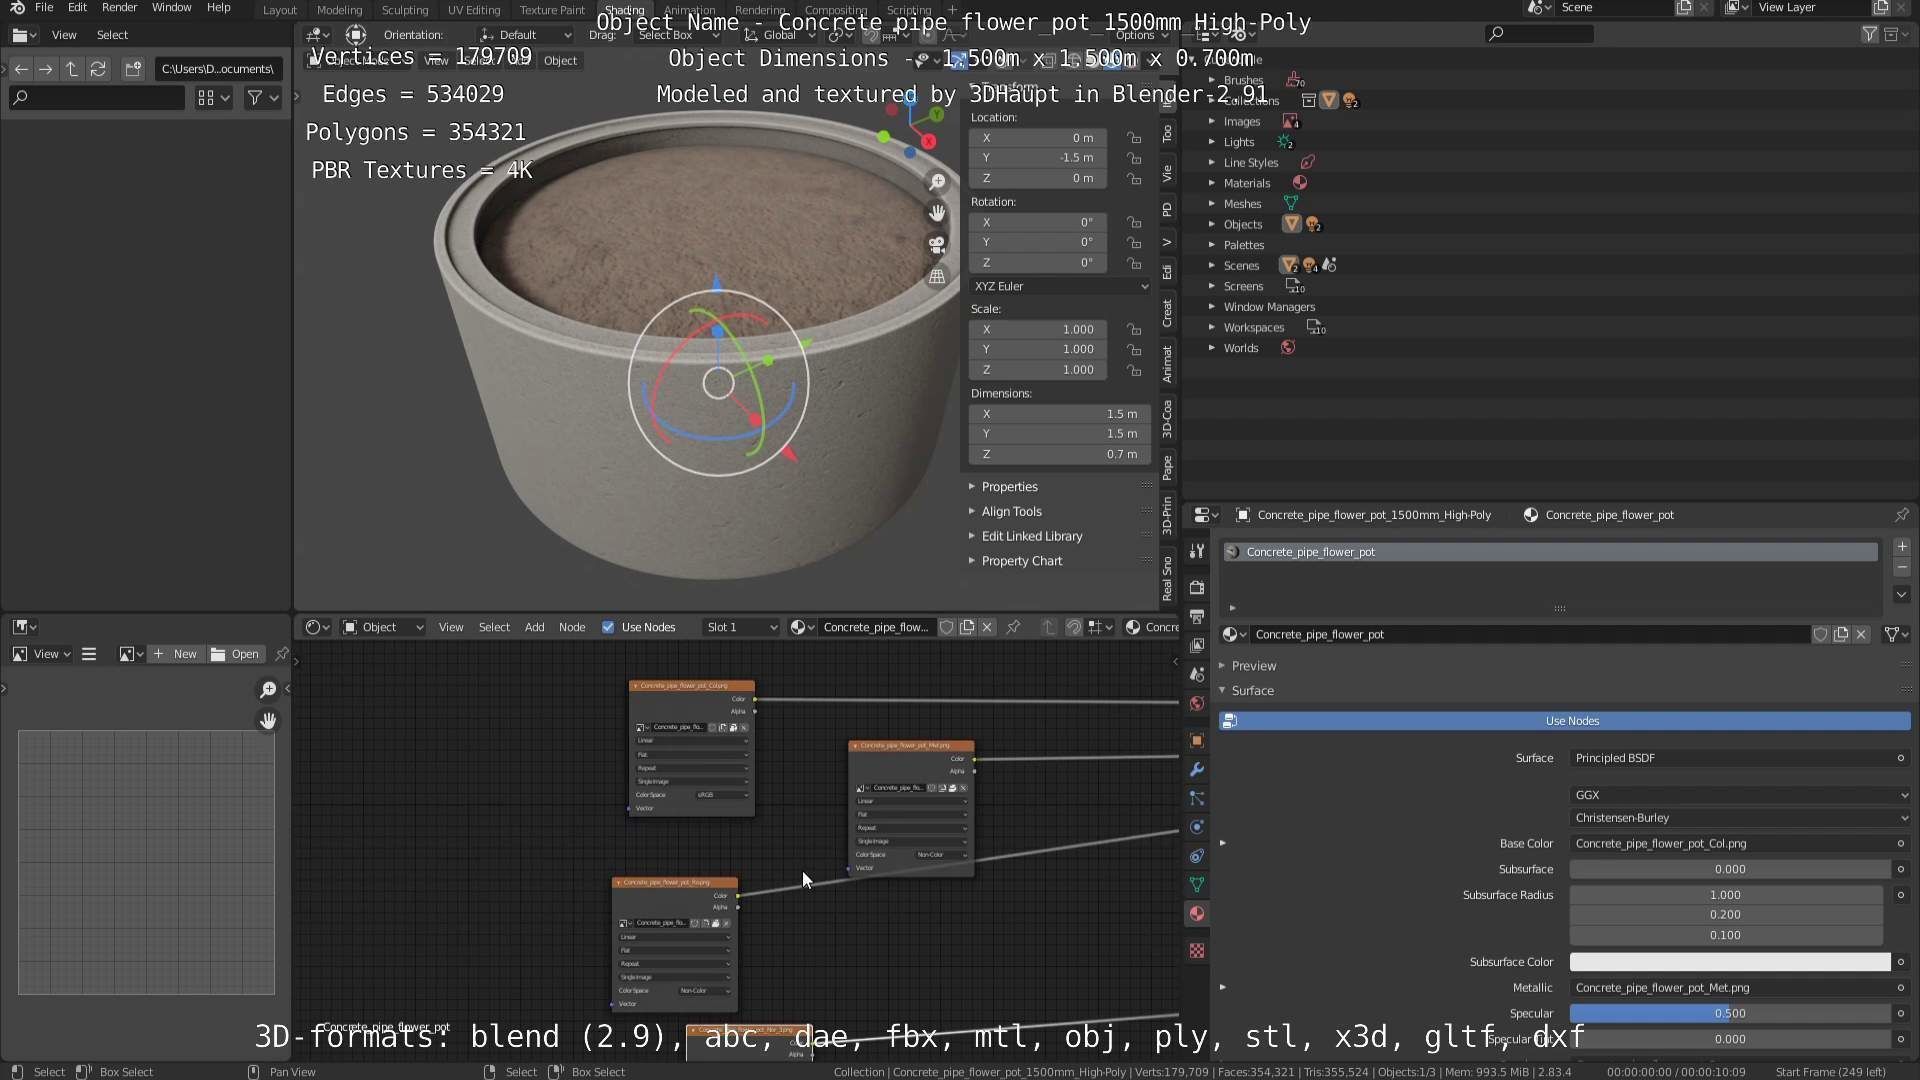Open the Object properties tab icon
1920x1080 pixels.
(1197, 741)
